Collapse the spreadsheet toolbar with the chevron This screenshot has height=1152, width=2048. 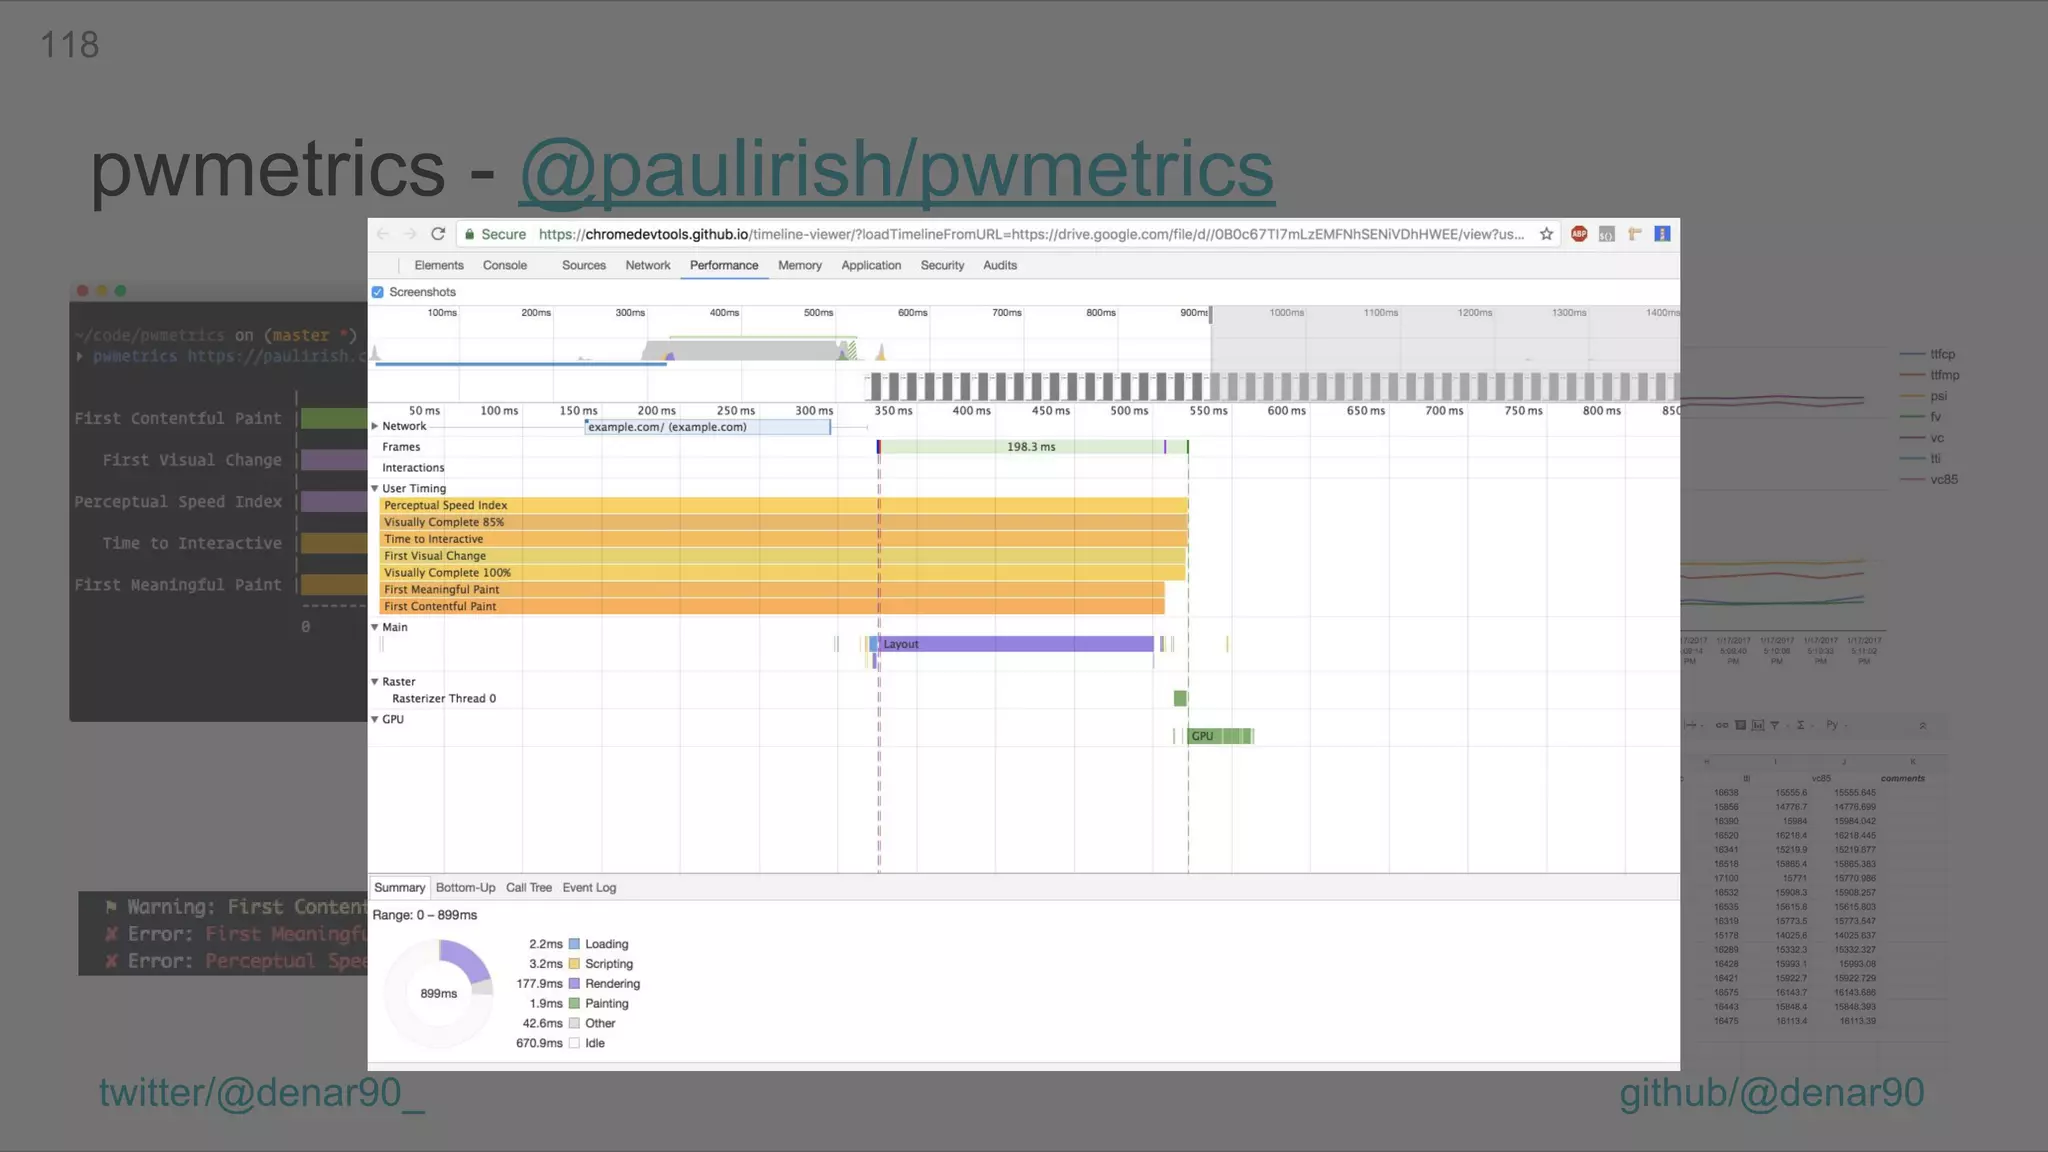tap(1922, 725)
